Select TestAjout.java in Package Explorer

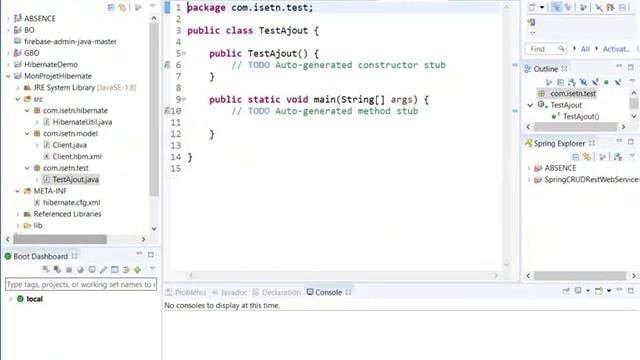[x=76, y=179]
